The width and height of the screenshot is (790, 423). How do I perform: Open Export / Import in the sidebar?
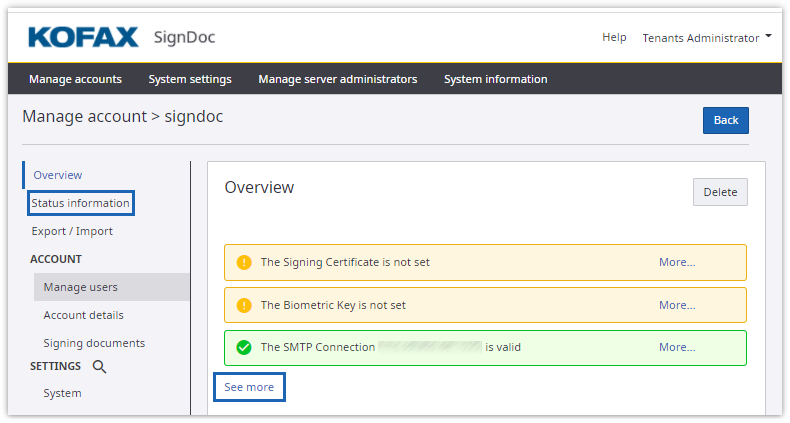[72, 231]
